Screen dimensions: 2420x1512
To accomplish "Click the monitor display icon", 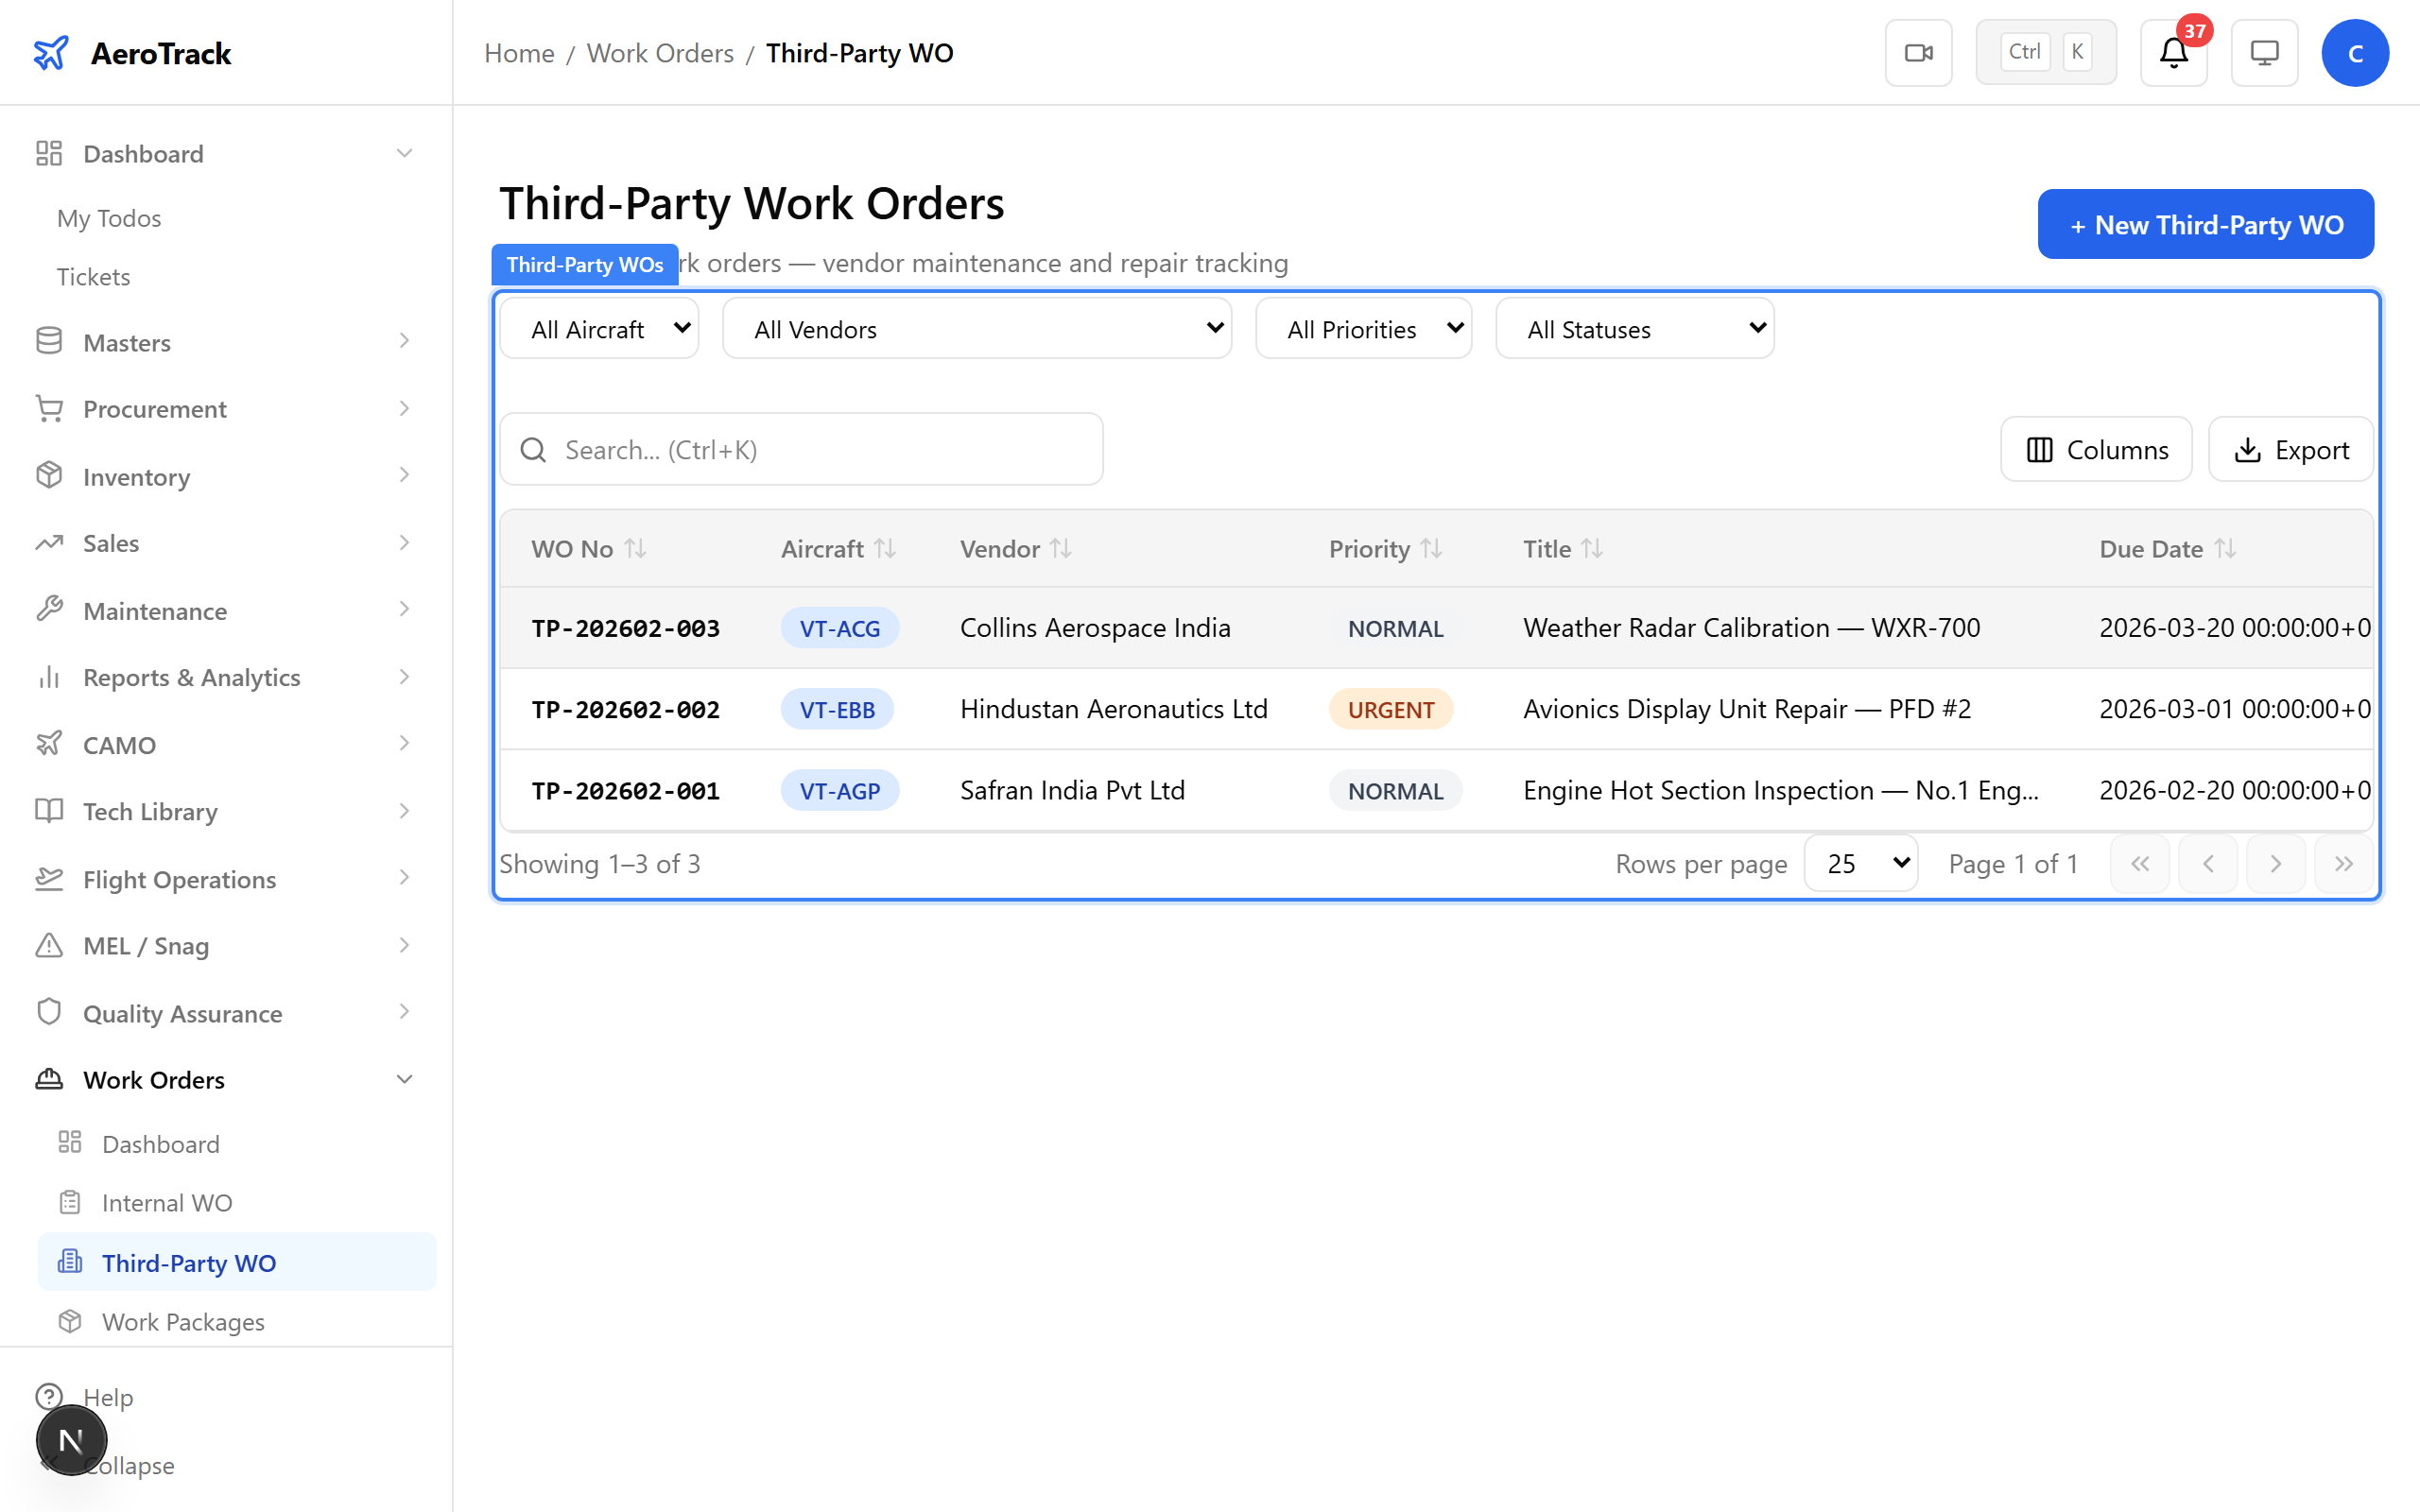I will pyautogui.click(x=2264, y=53).
